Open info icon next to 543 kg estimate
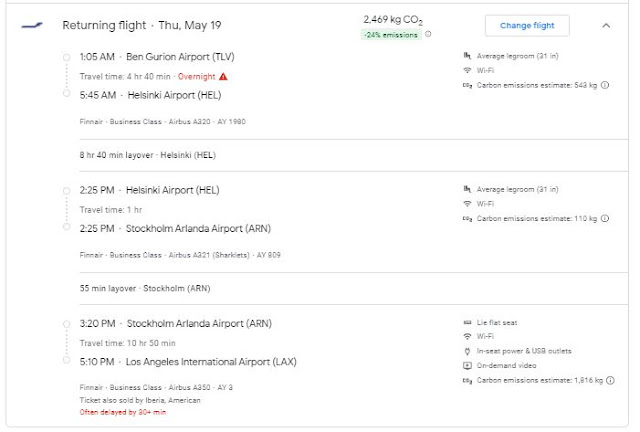 tap(606, 86)
